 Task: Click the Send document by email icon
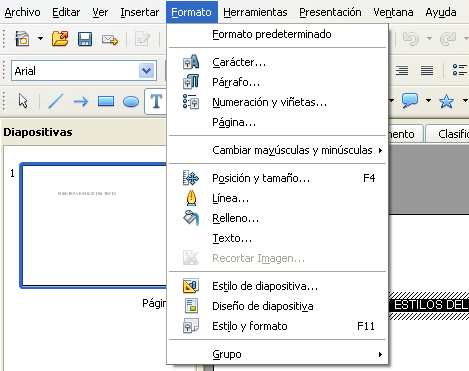pyautogui.click(x=110, y=40)
